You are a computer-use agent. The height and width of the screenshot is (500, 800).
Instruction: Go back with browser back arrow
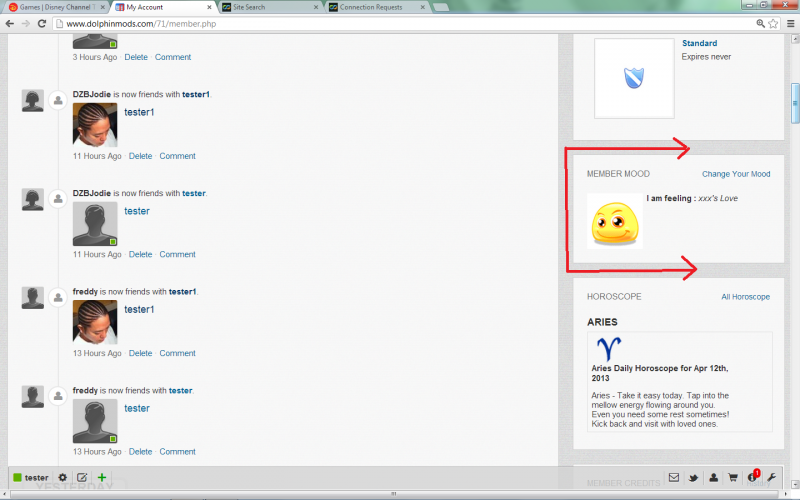pos(10,23)
